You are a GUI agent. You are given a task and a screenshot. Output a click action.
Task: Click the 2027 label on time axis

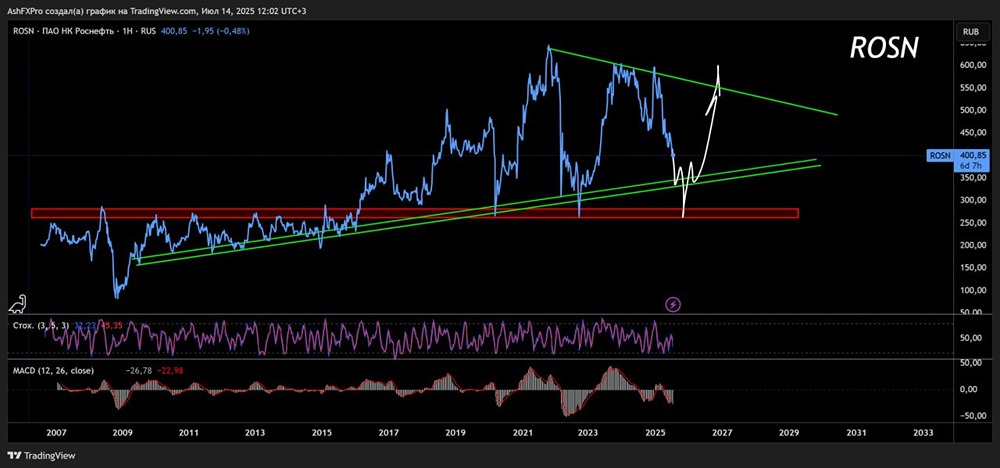tap(721, 433)
